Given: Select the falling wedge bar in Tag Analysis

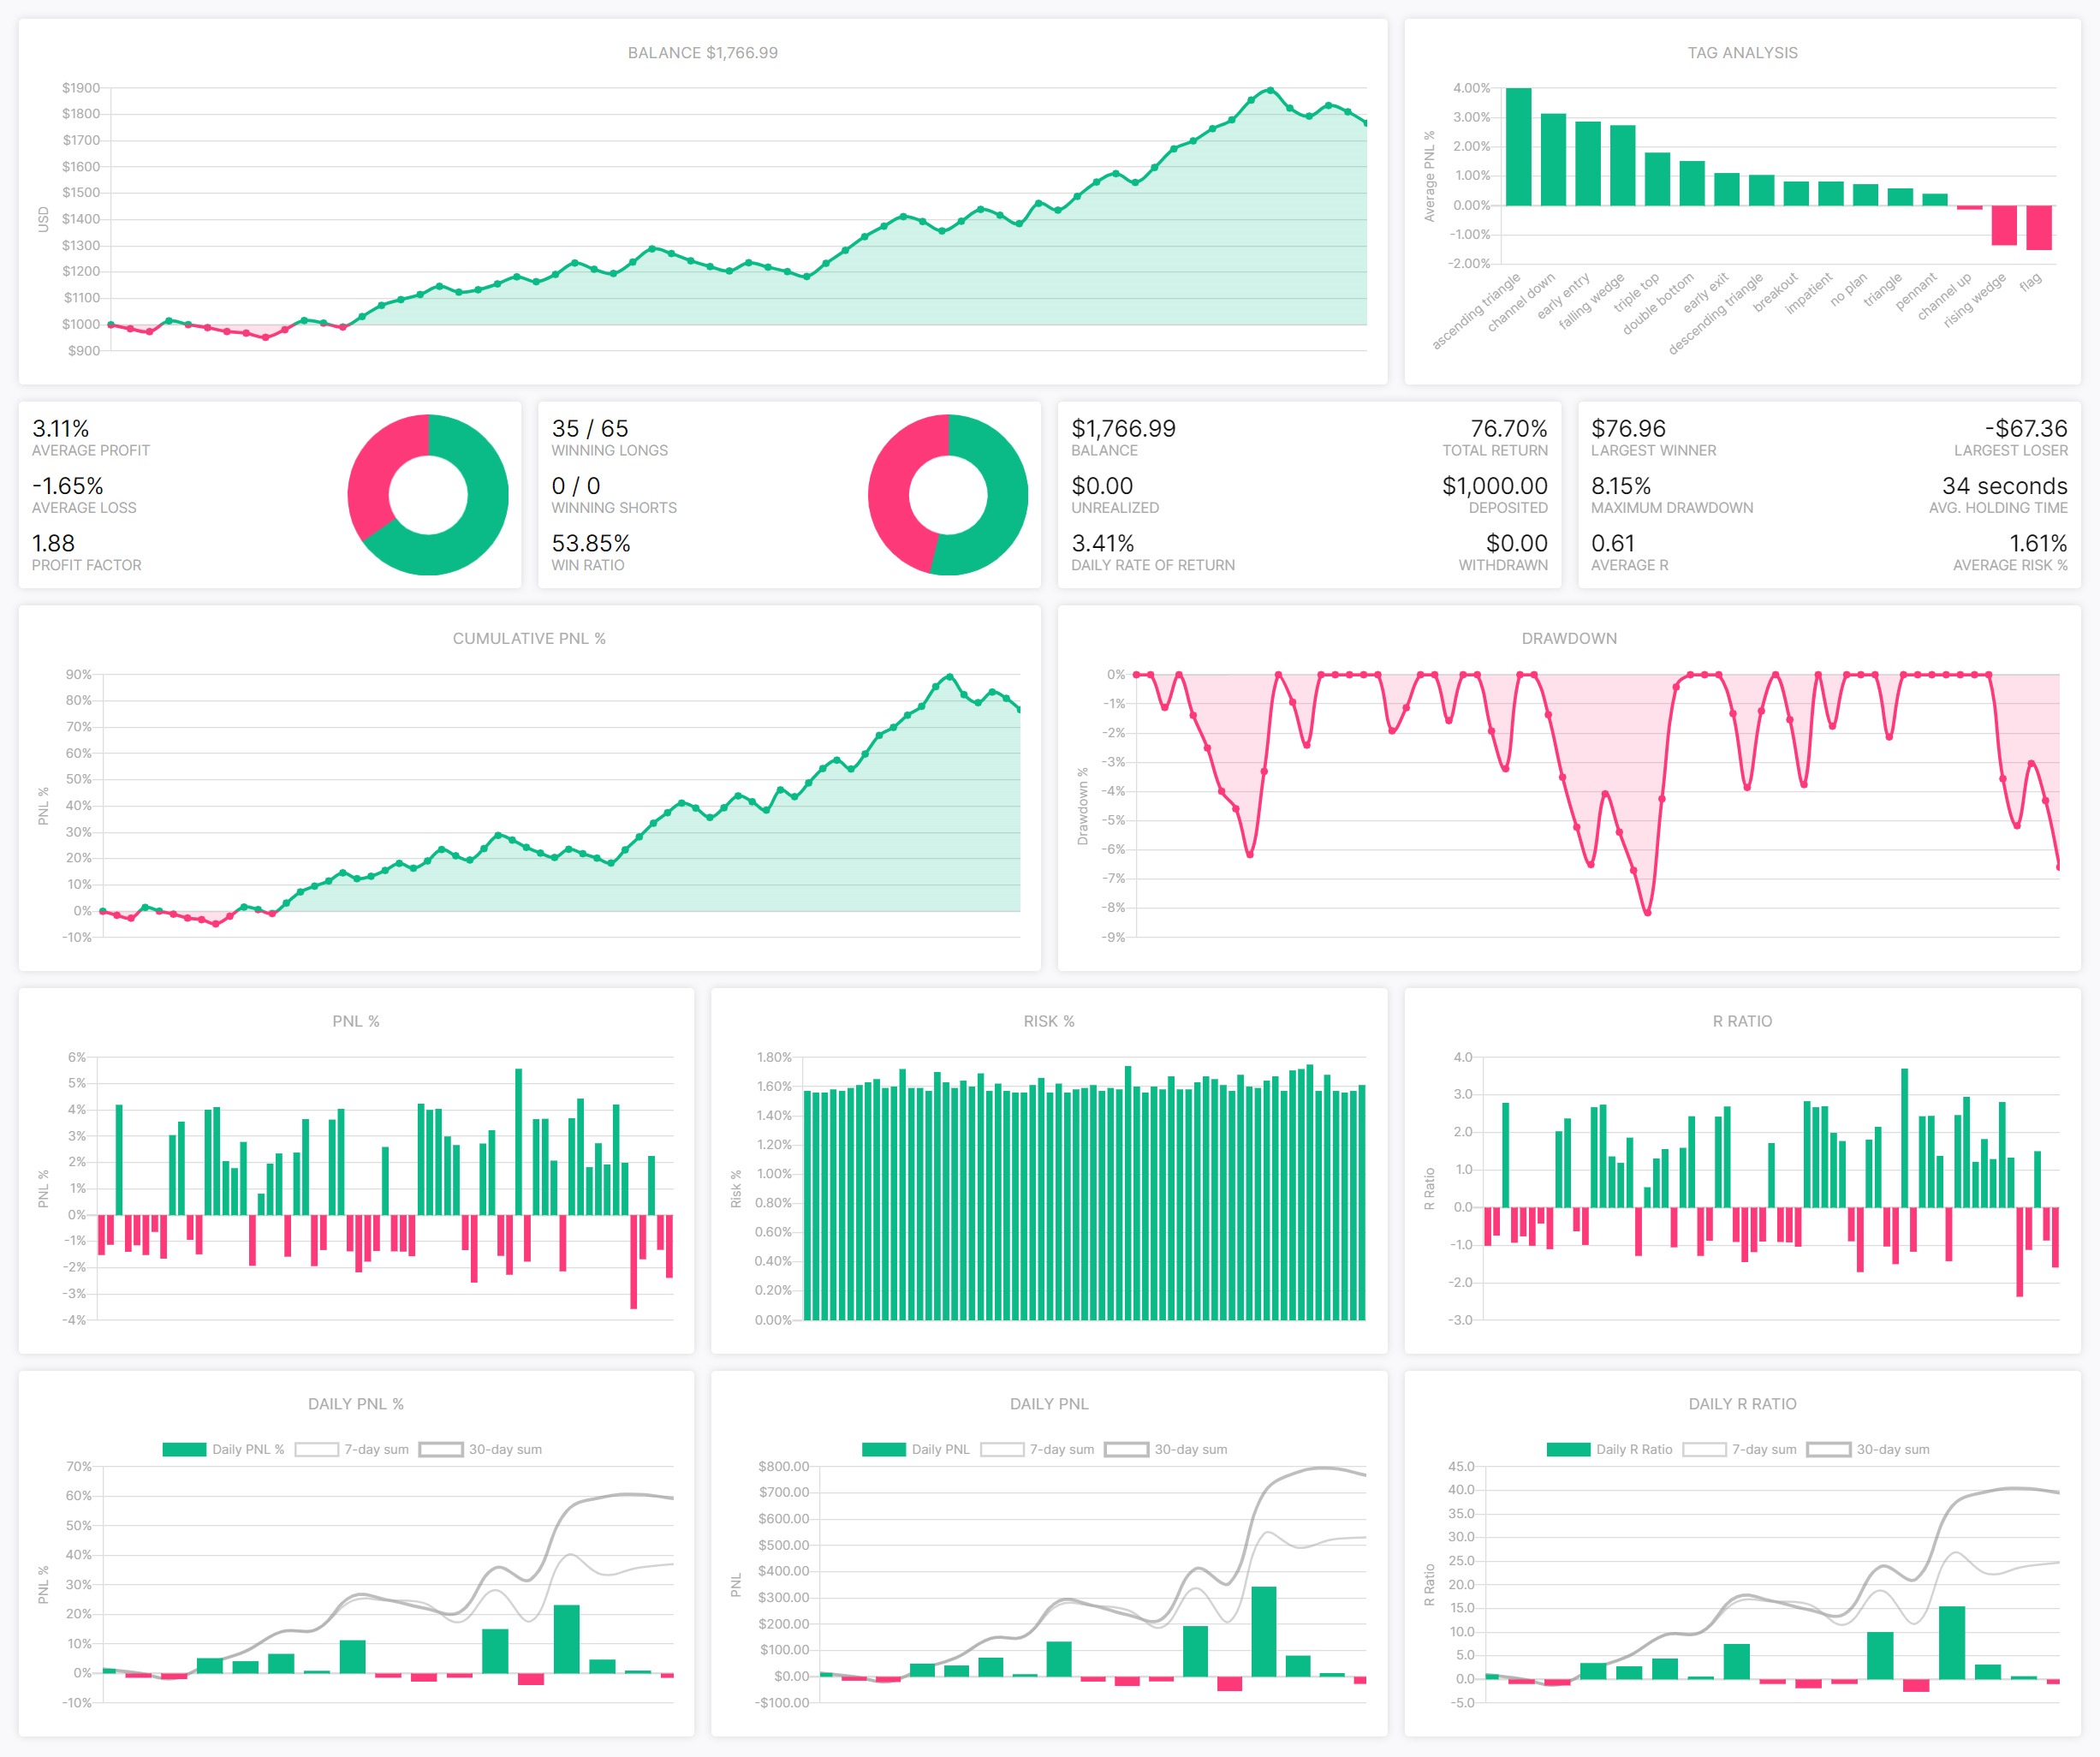Looking at the screenshot, I should 1622,165.
